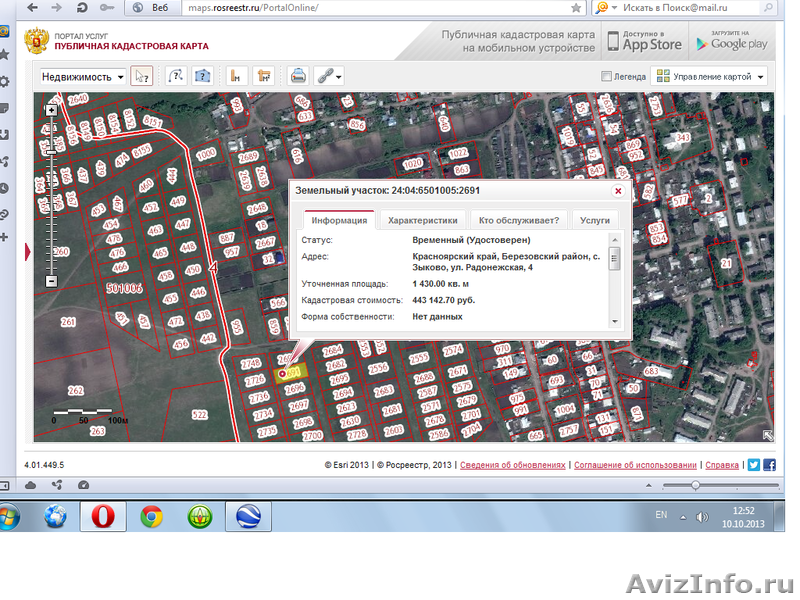Viewport: 800px width, 600px height.
Task: Open the globe browser icon in taskbar
Action: point(55,516)
